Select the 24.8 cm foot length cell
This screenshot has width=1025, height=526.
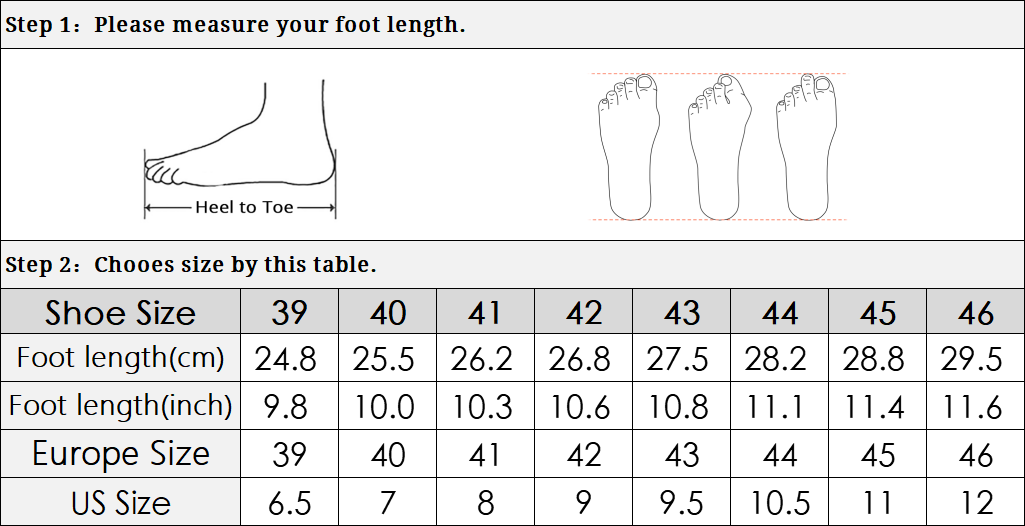289,357
